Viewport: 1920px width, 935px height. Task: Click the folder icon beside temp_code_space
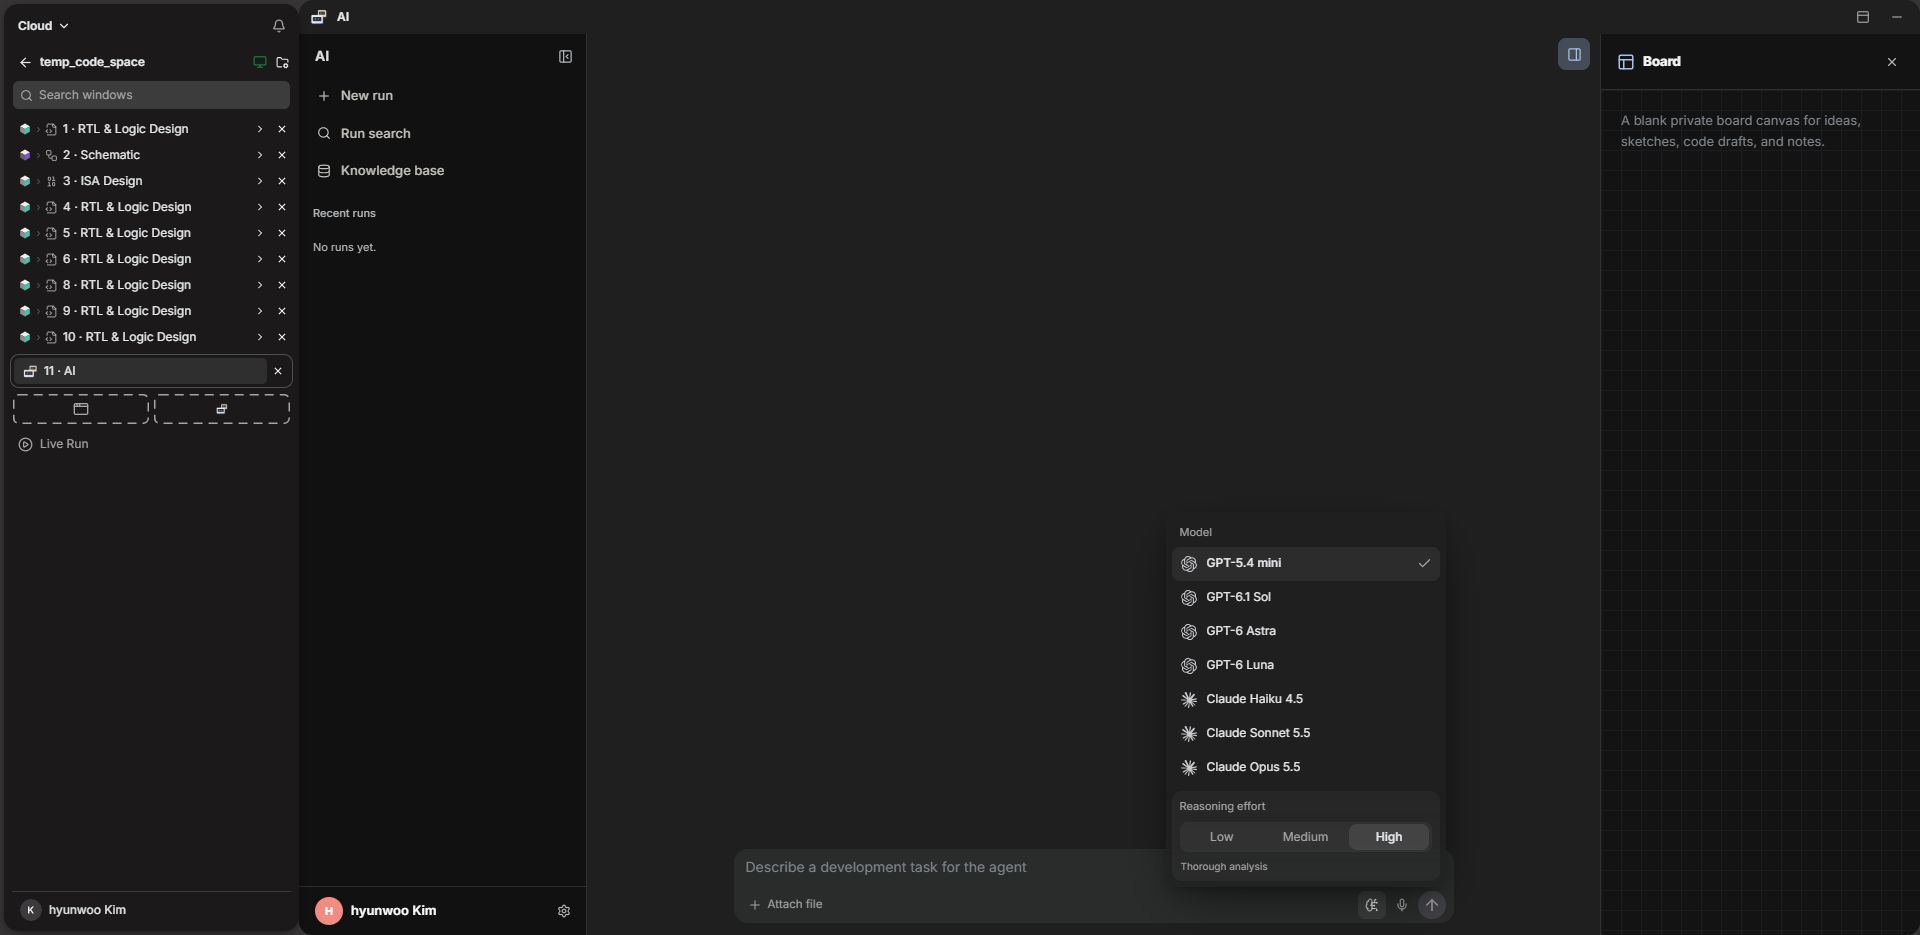click(282, 62)
